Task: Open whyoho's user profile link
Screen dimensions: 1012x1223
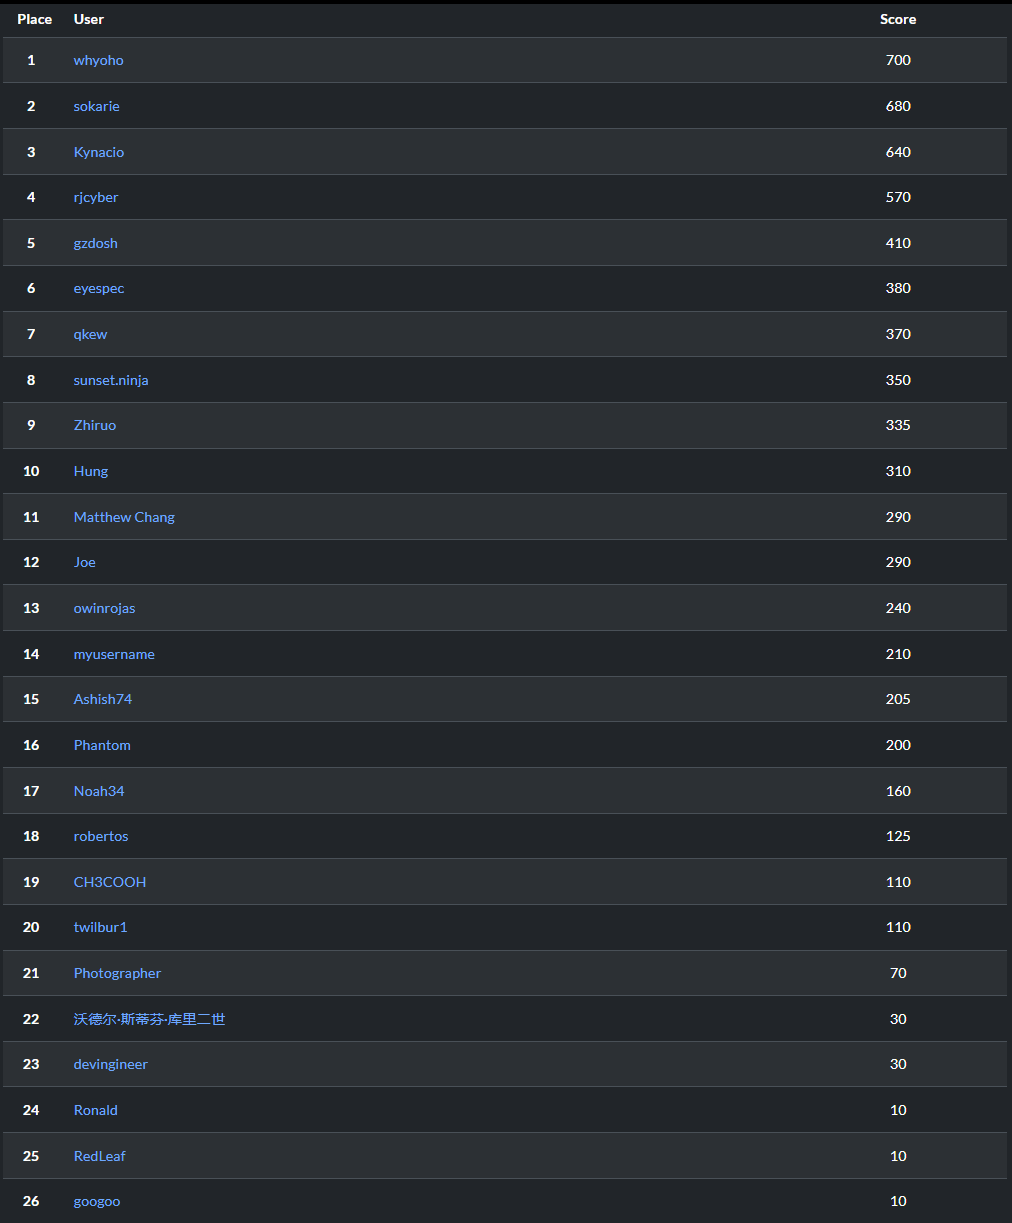Action: tap(98, 60)
